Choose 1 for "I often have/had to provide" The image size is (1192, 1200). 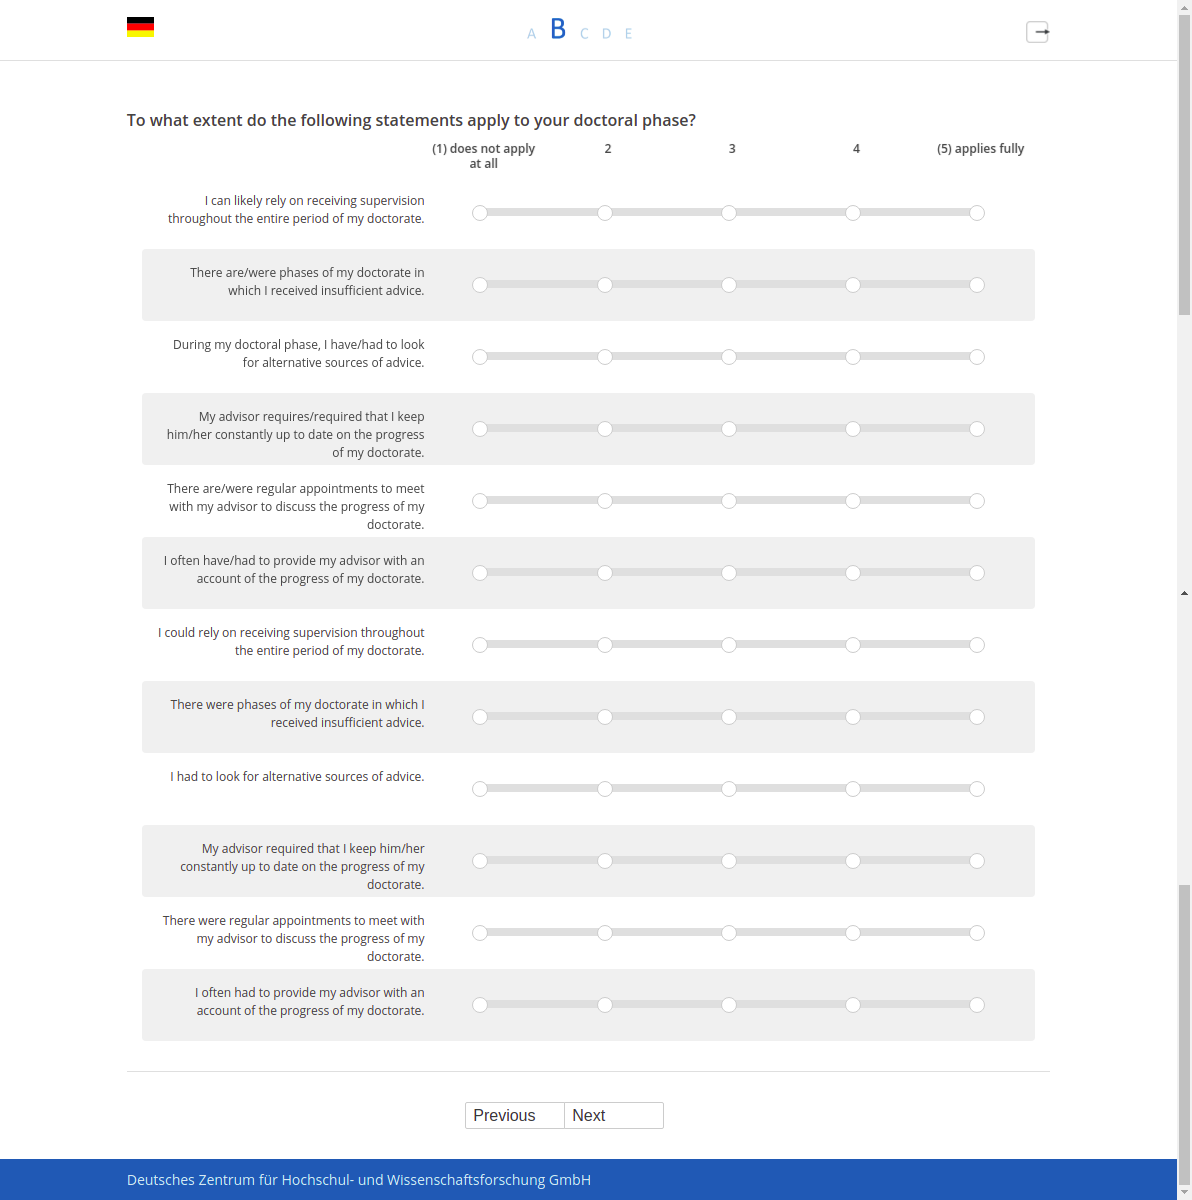(x=480, y=573)
